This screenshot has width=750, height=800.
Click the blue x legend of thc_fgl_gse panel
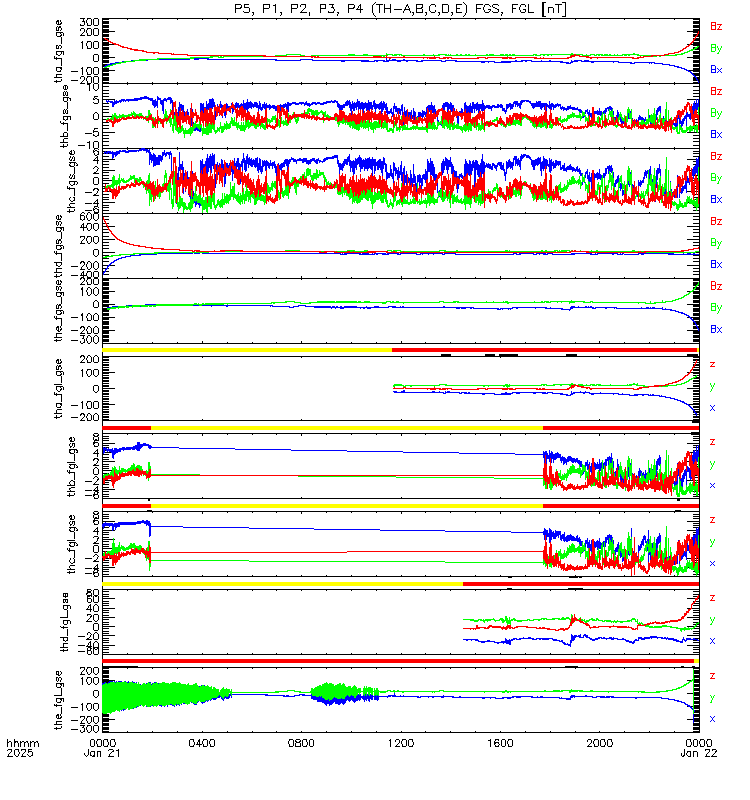tap(712, 564)
